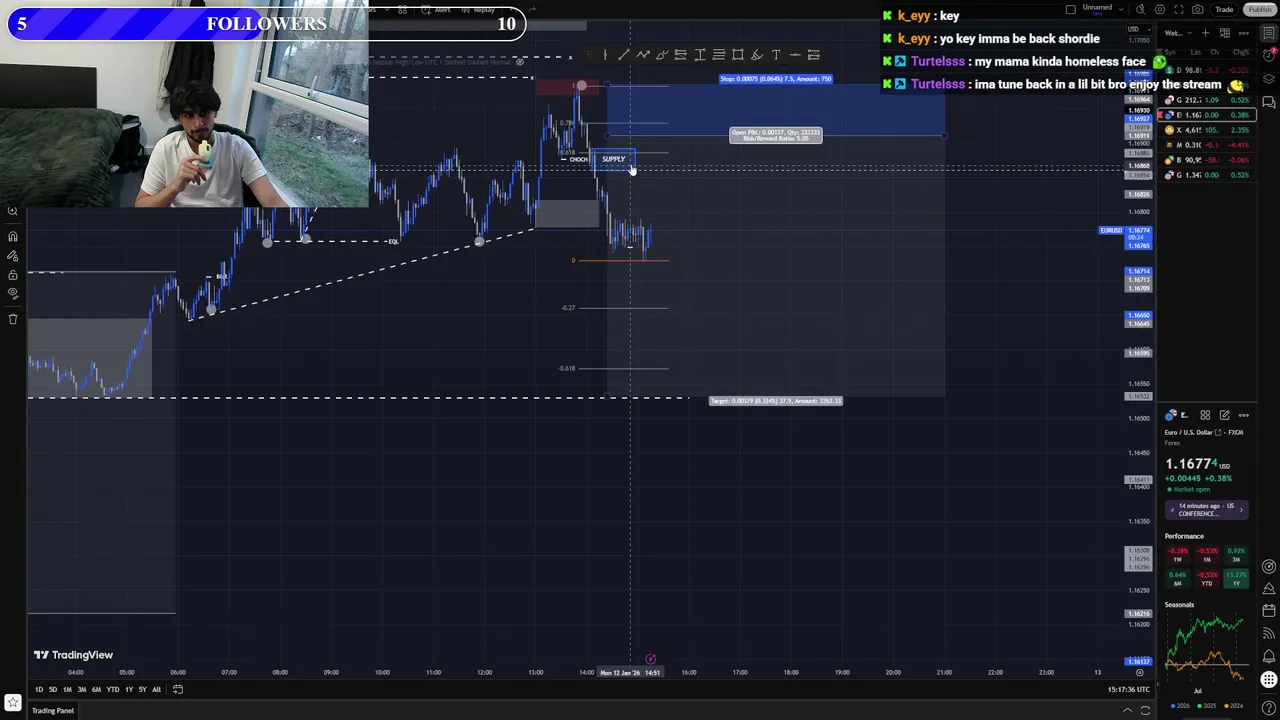Viewport: 1280px width, 720px height.
Task: Toggle magnet mode in left toolbar
Action: [x=13, y=237]
